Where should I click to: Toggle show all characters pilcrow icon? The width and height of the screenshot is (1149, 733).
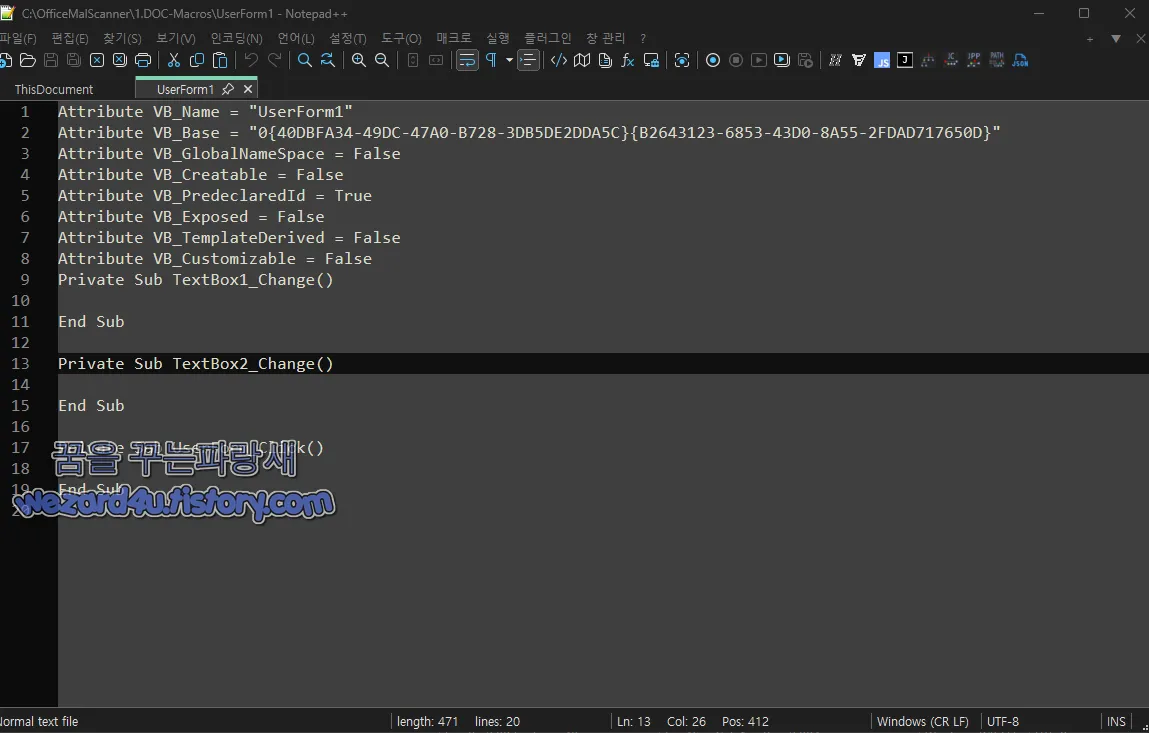491,60
